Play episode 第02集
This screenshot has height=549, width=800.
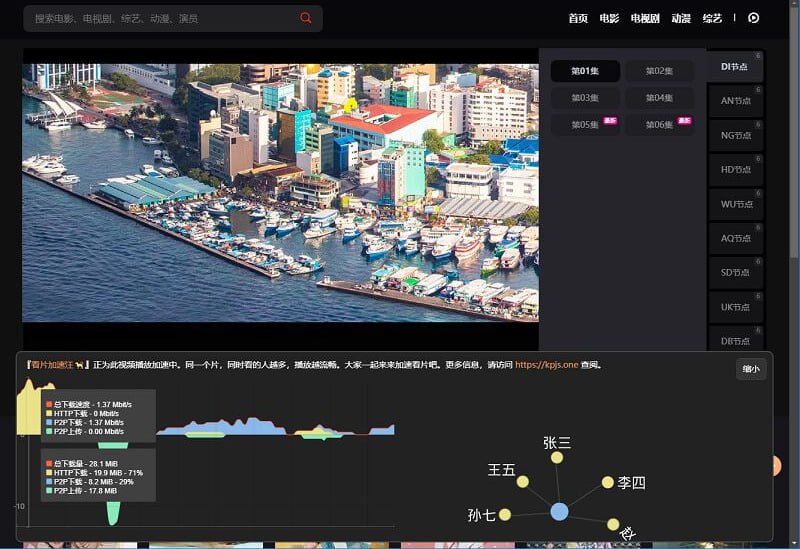pyautogui.click(x=659, y=71)
